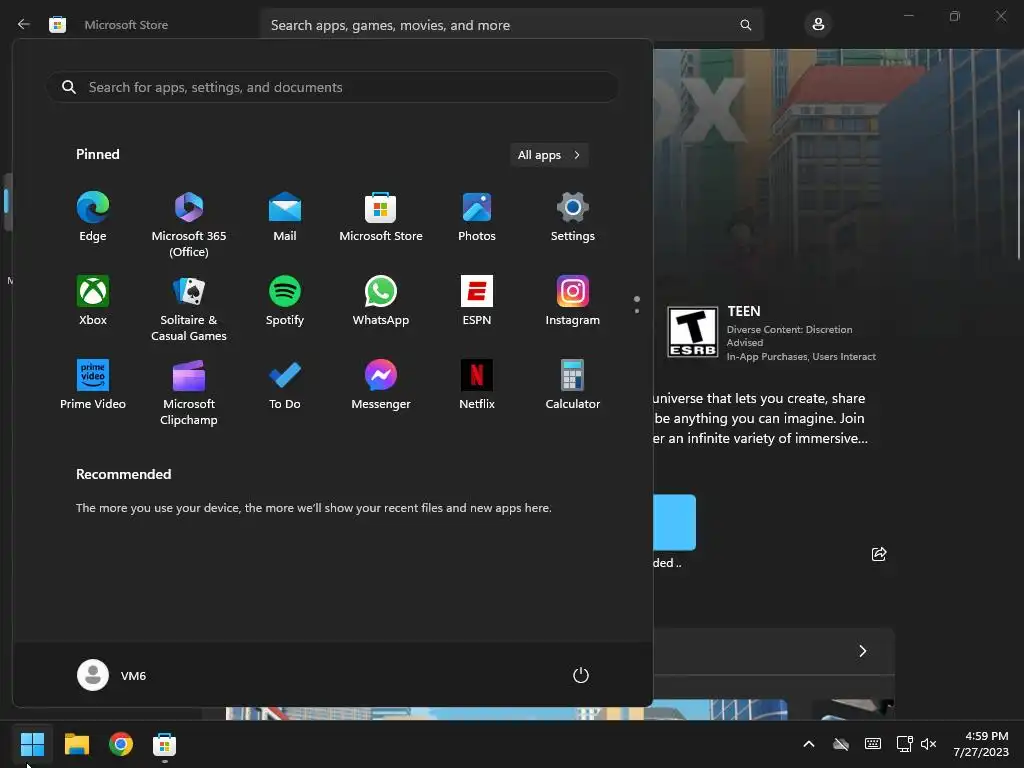Launch Spotify from Start menu
Image resolution: width=1024 pixels, height=768 pixels.
pos(285,300)
